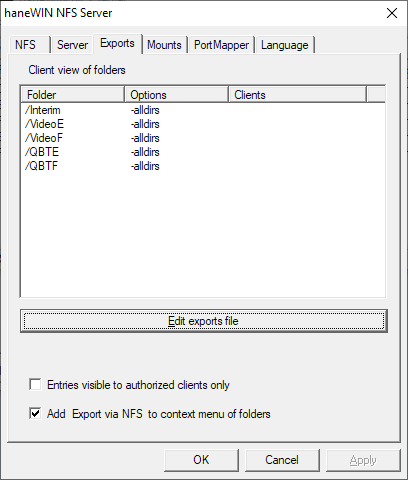Click the Apply button

point(363,460)
